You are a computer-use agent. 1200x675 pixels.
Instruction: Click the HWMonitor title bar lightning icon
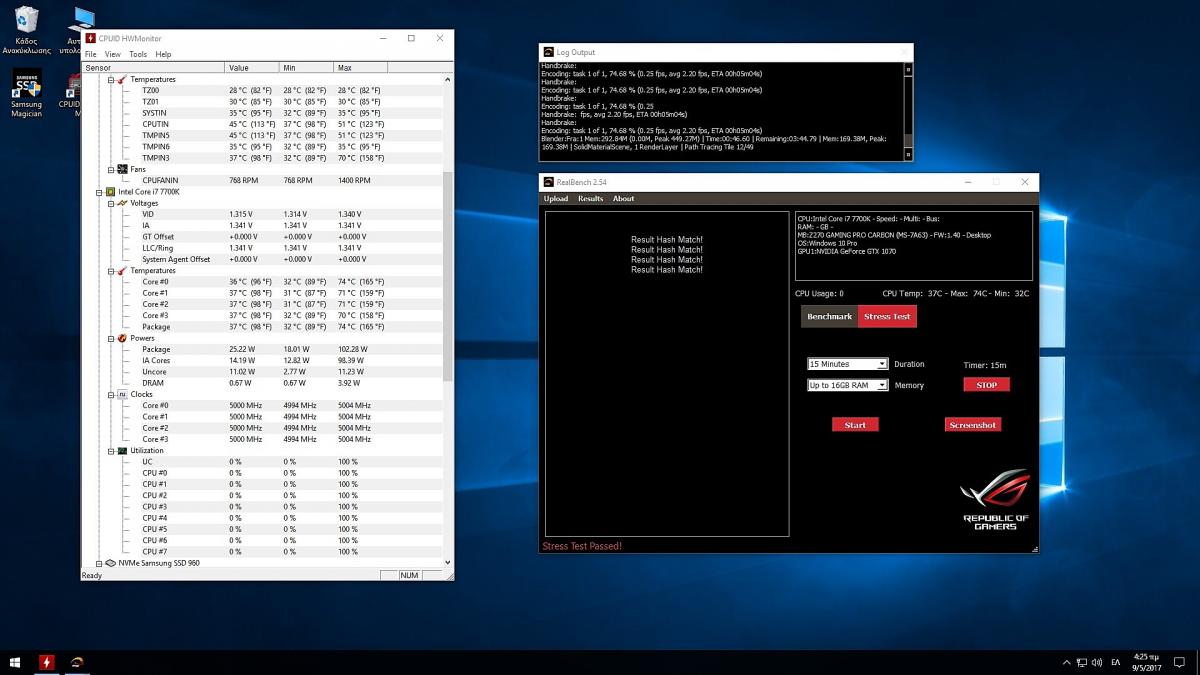(91, 38)
